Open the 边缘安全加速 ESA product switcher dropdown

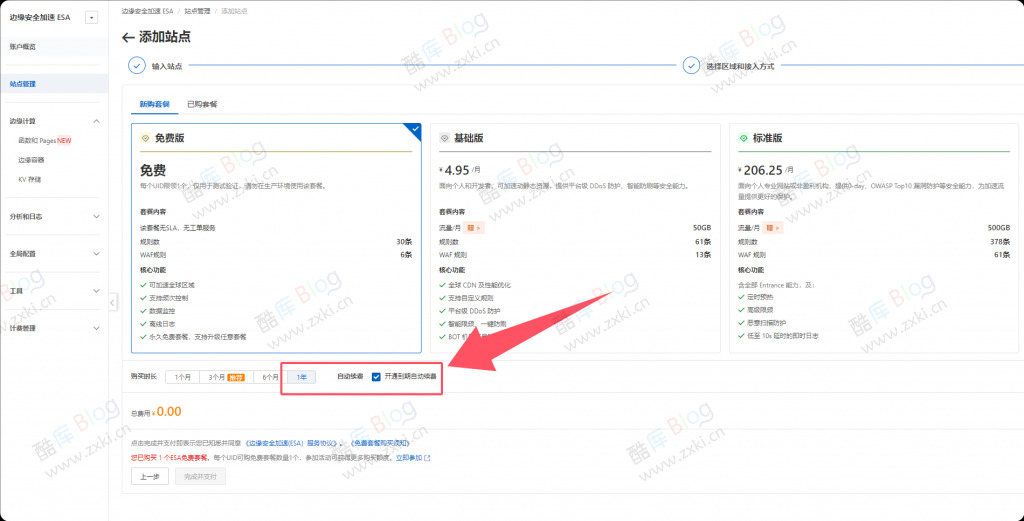click(x=91, y=18)
